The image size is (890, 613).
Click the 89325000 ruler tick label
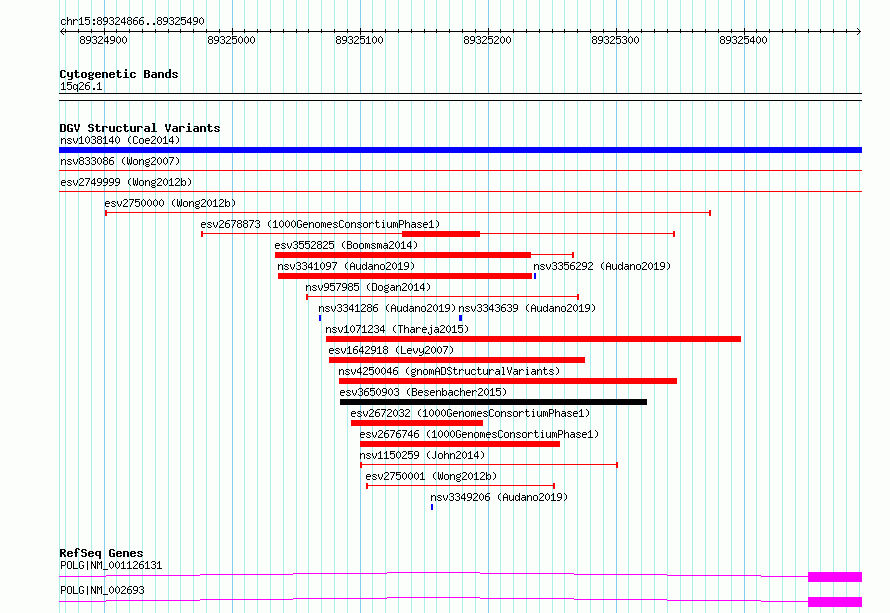[231, 40]
